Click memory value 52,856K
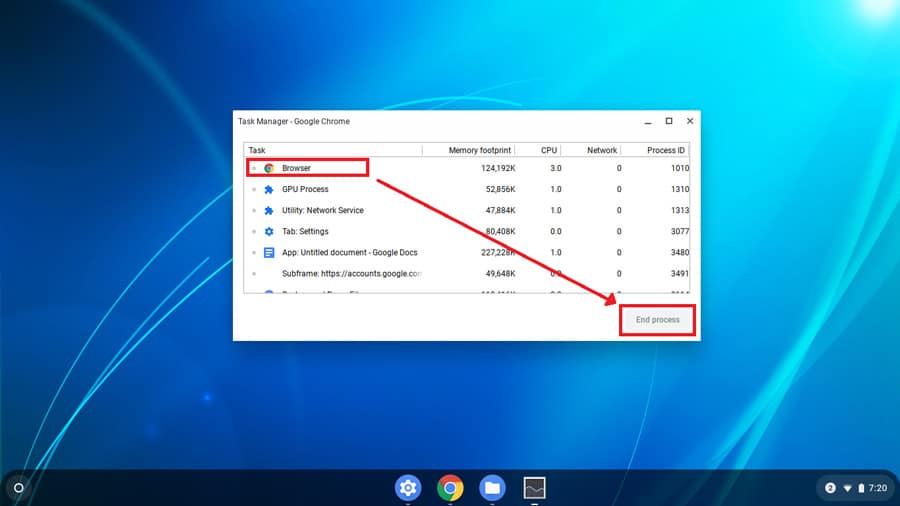Image resolution: width=900 pixels, height=506 pixels. pyautogui.click(x=500, y=189)
